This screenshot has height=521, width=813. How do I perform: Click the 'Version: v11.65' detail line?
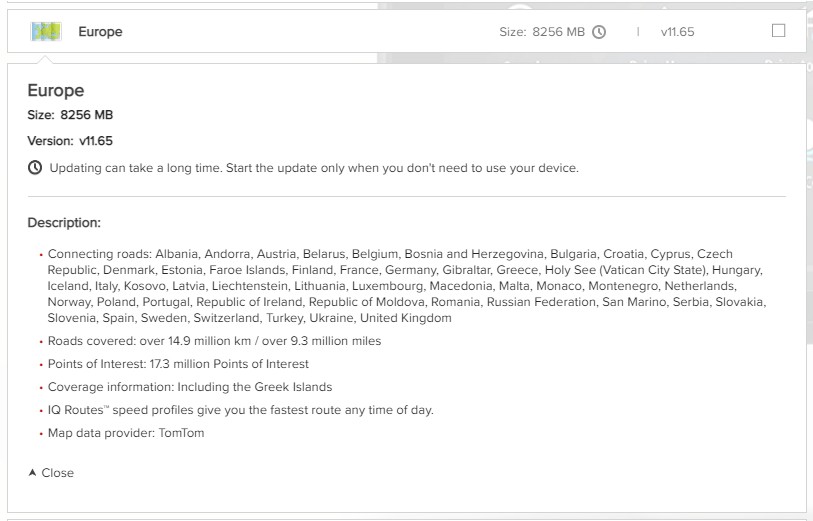click(x=70, y=141)
